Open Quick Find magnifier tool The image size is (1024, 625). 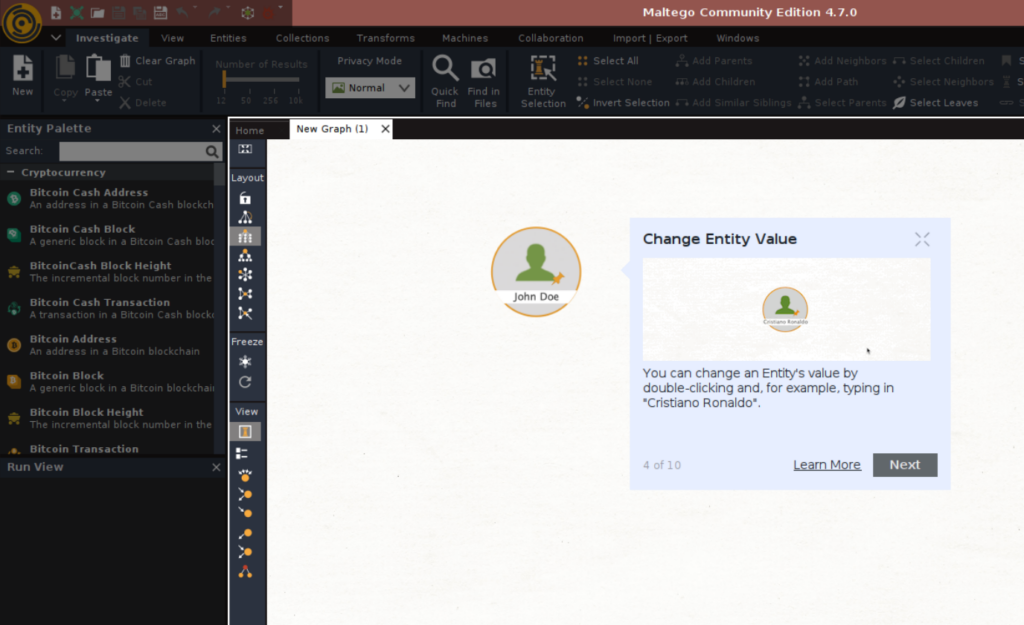coord(445,81)
